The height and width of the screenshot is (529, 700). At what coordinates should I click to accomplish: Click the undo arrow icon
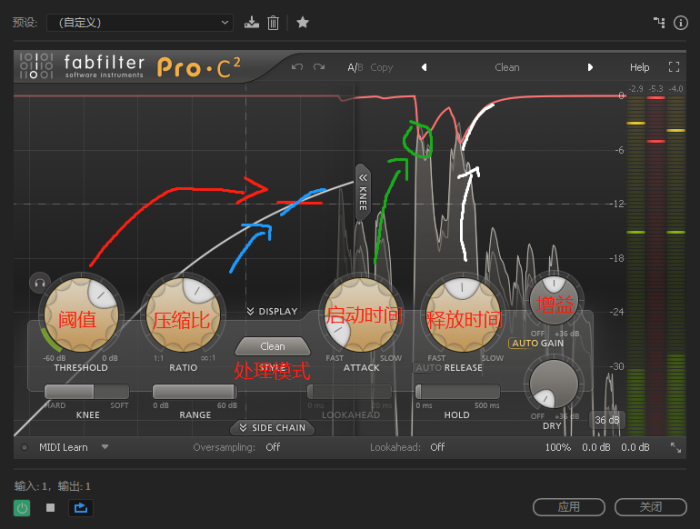297,67
